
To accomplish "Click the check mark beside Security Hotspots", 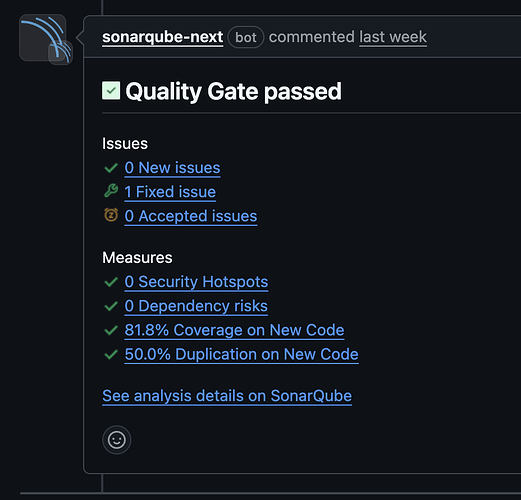I will [x=111, y=282].
